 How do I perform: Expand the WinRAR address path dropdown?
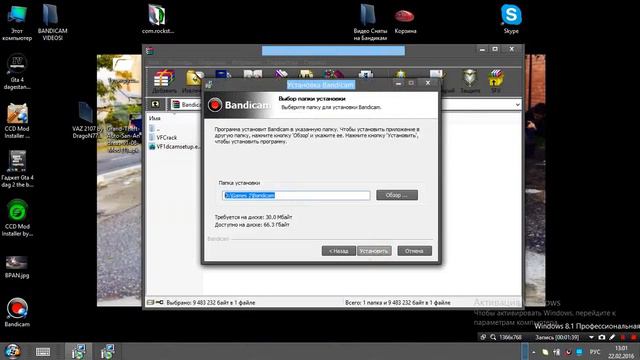(x=518, y=105)
